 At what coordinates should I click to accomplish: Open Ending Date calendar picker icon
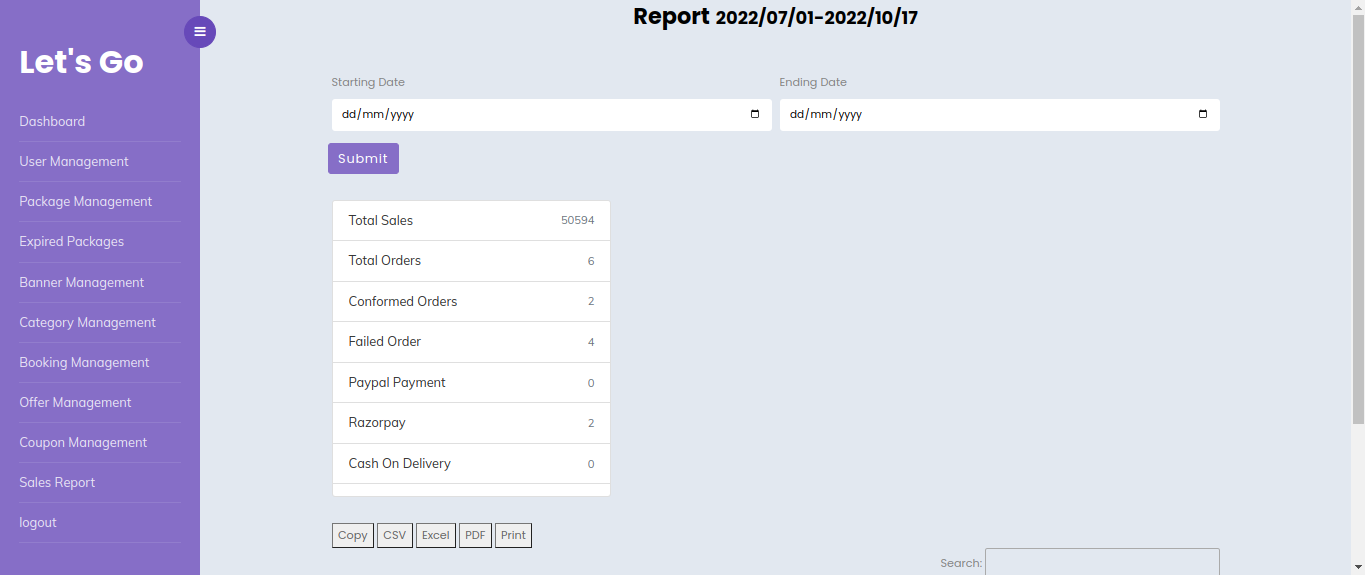pos(1203,114)
